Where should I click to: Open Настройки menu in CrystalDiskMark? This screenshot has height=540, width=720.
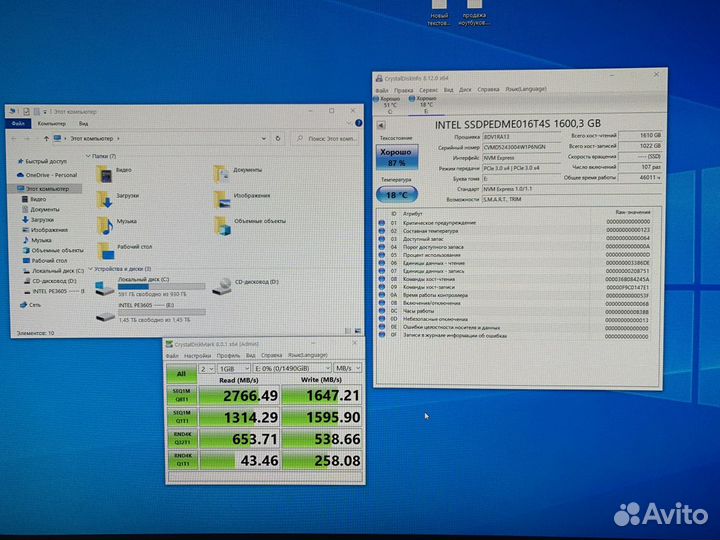197,355
